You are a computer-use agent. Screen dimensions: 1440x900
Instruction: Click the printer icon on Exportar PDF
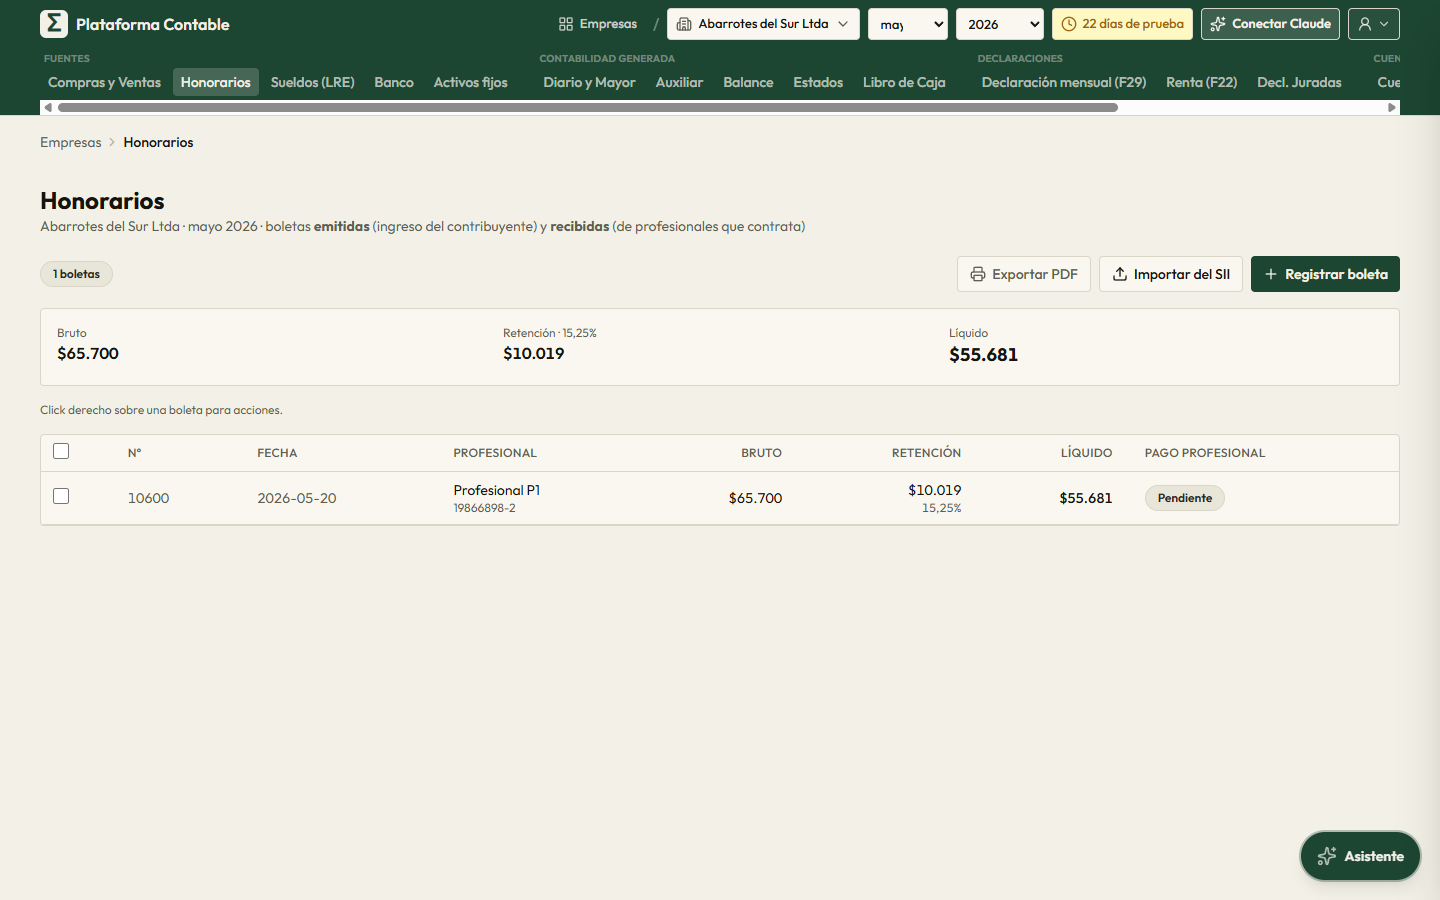click(x=978, y=274)
